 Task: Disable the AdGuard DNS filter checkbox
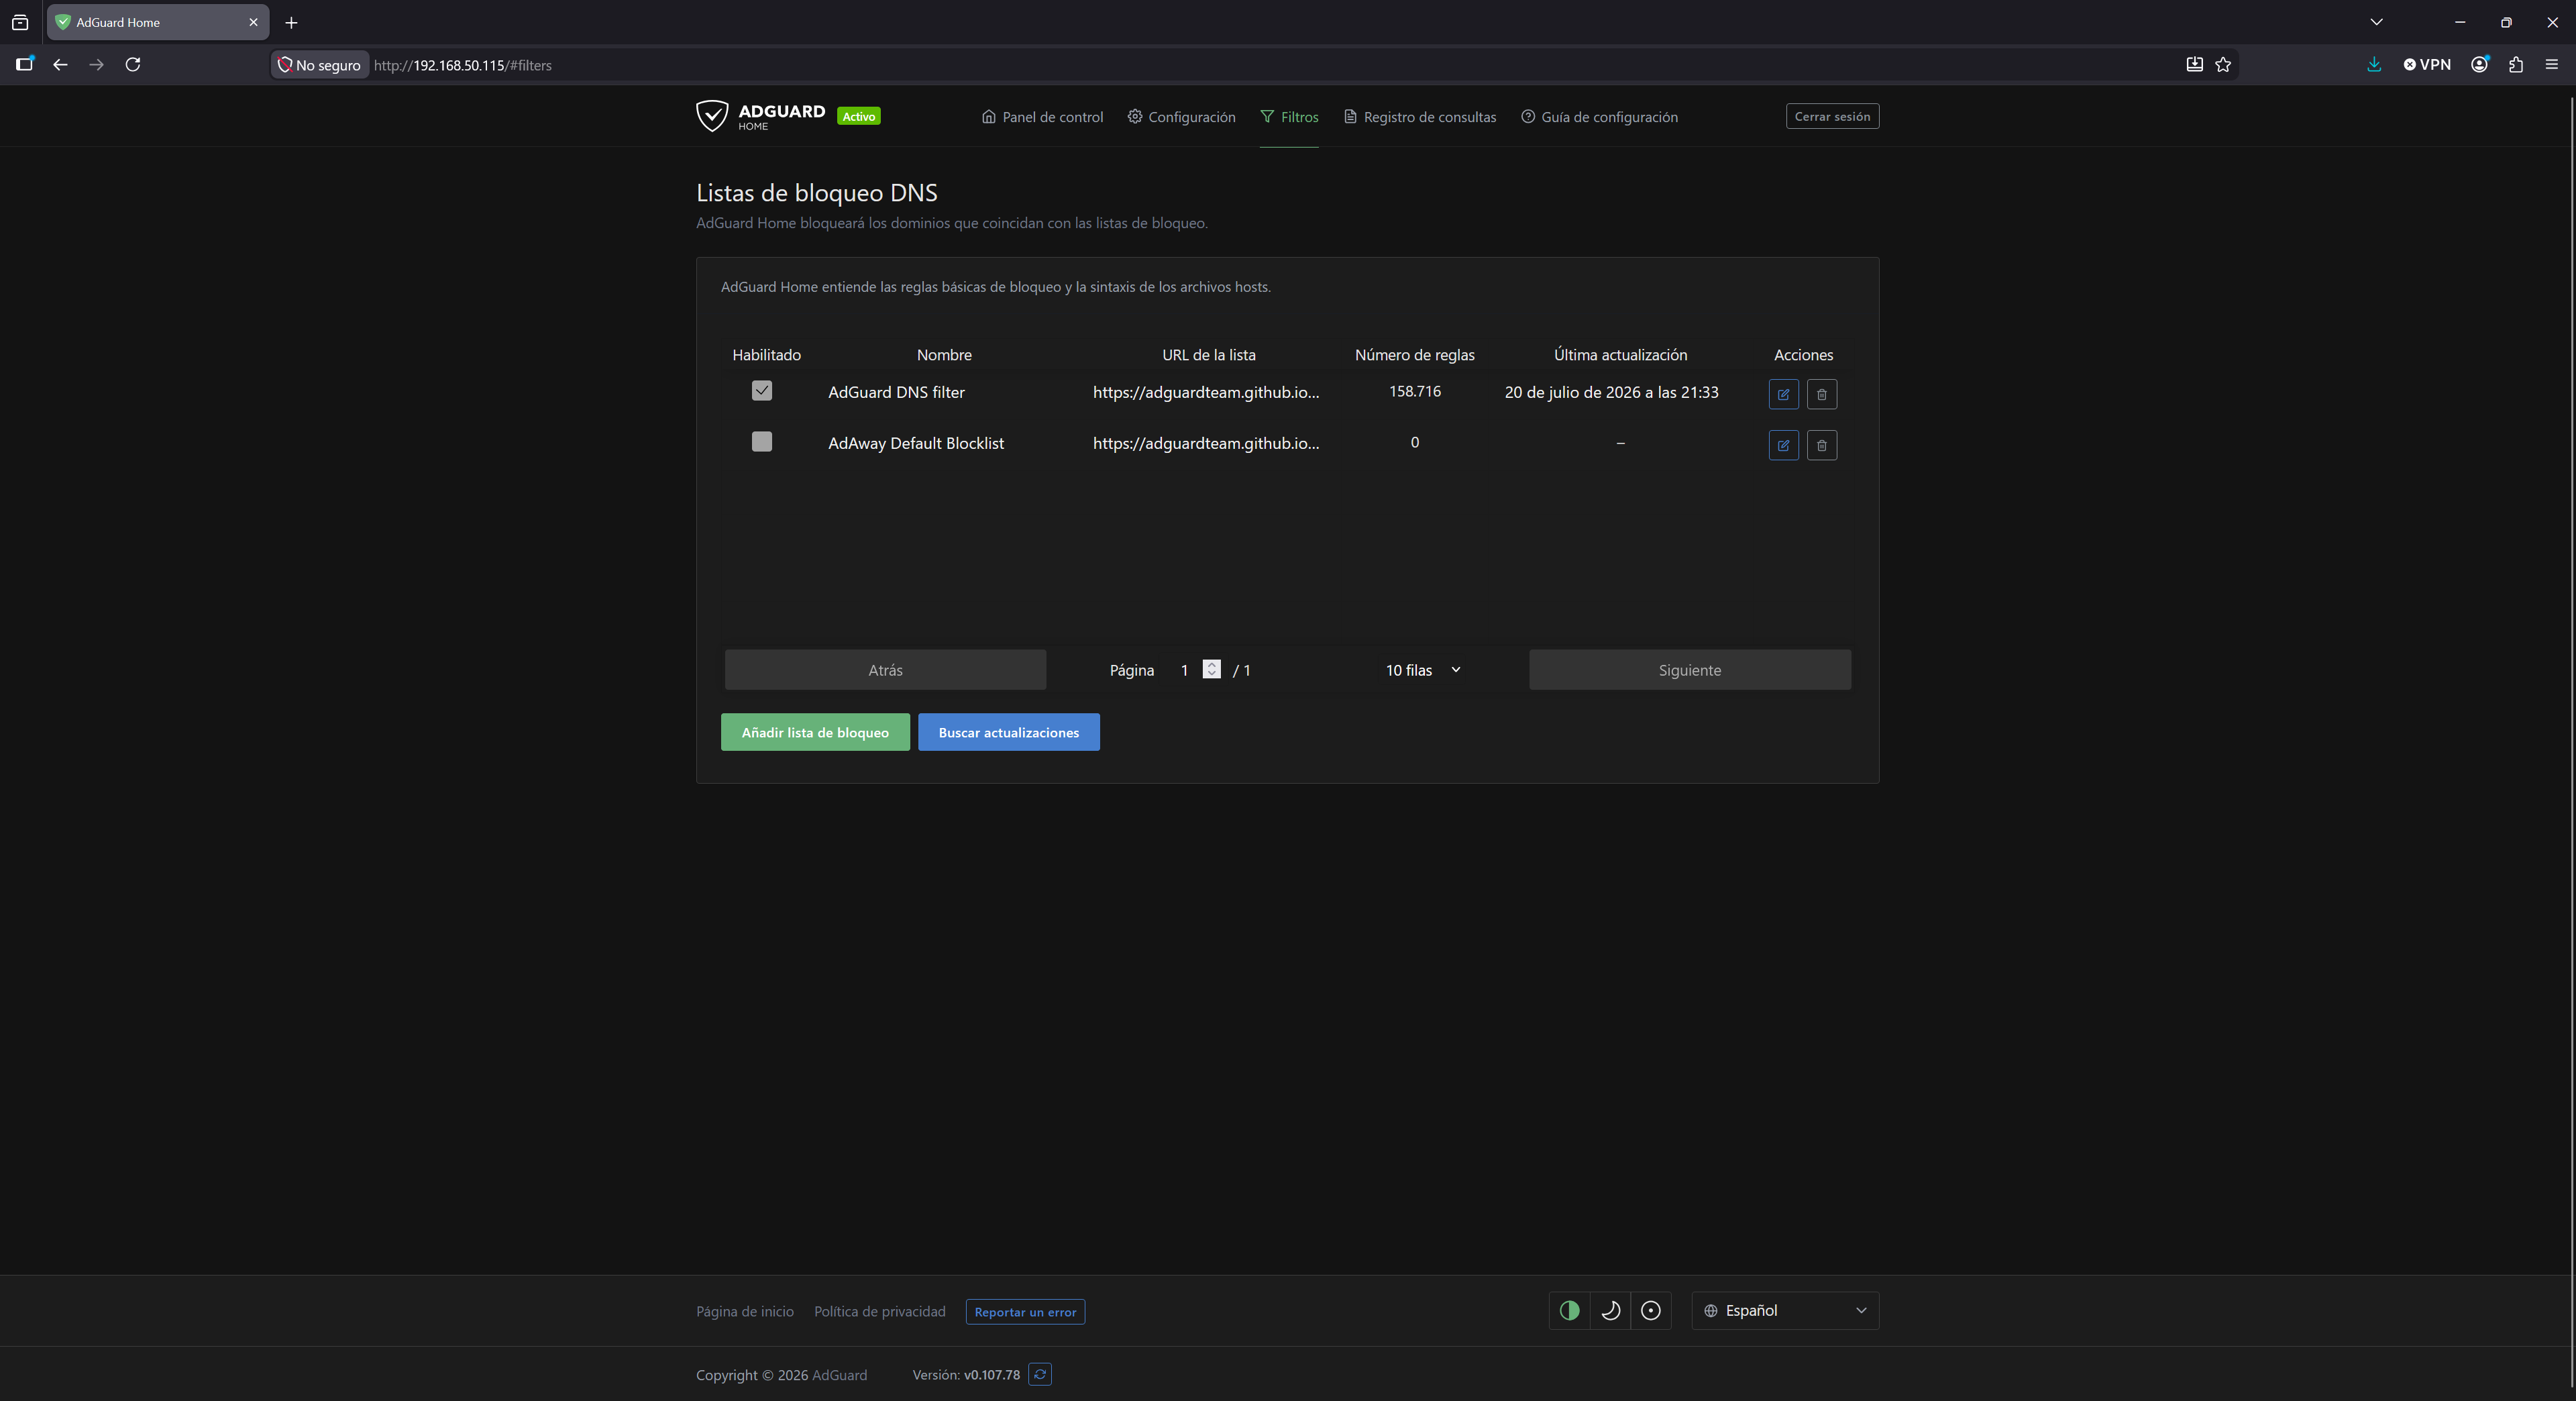pyautogui.click(x=762, y=391)
